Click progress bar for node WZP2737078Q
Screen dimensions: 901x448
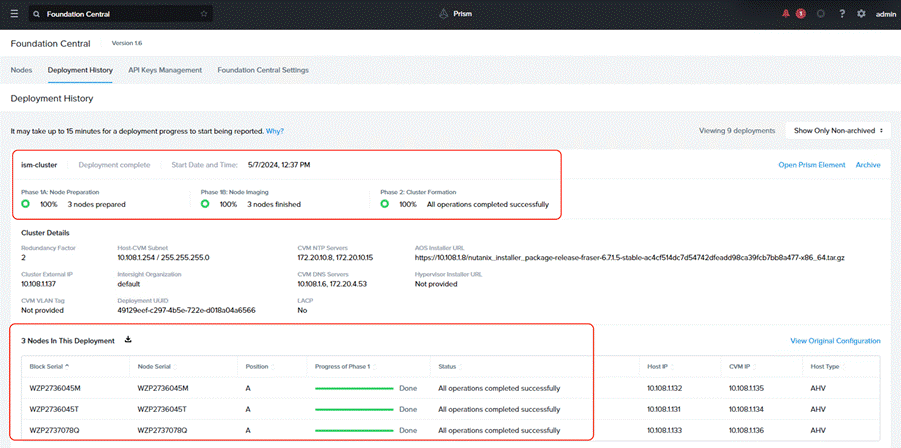click(x=354, y=430)
